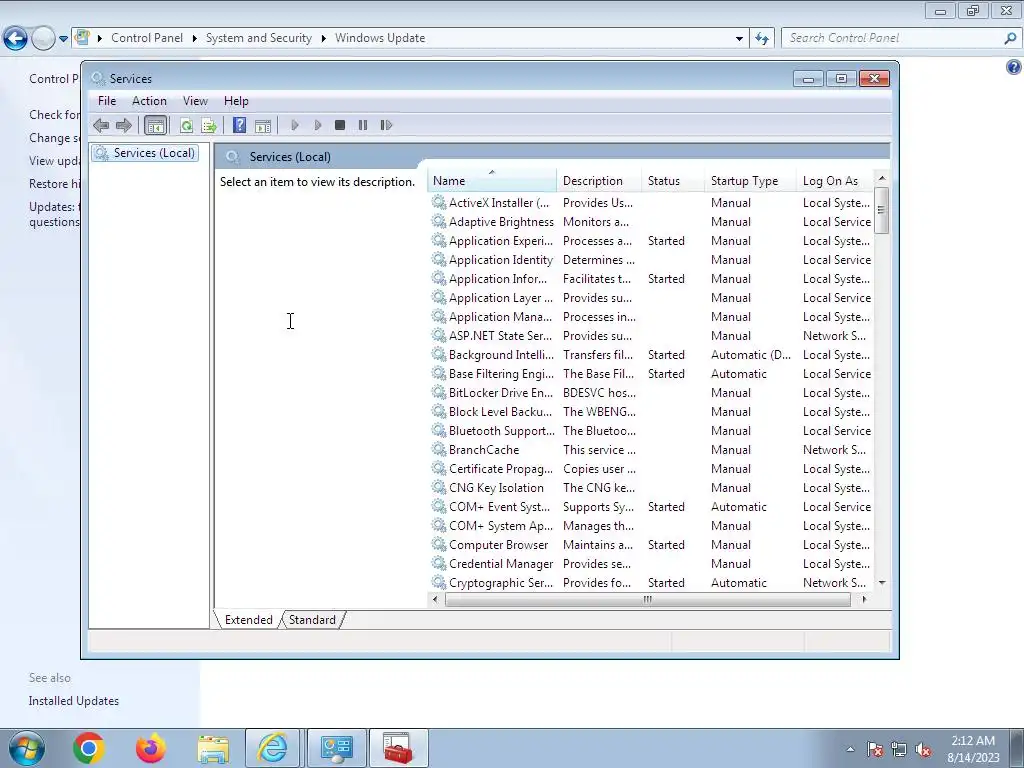
Task: Select the BitLocker Drive Encryption service
Action: point(651,392)
